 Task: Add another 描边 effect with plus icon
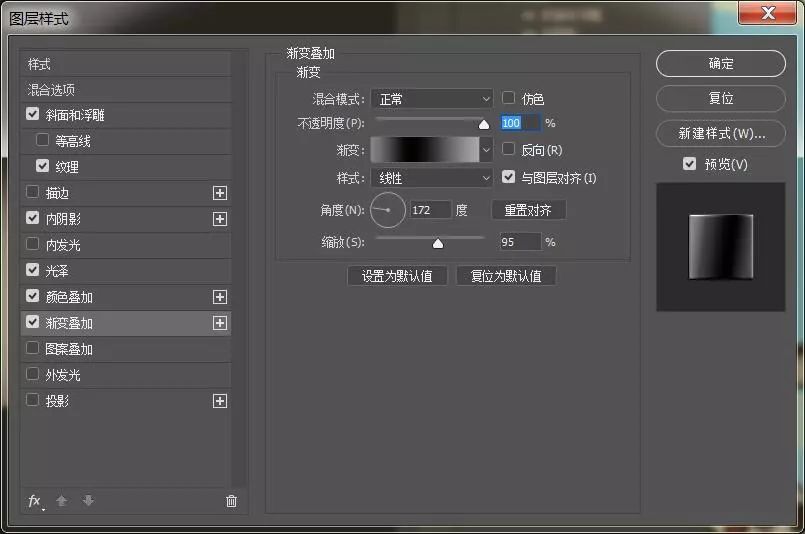pyautogui.click(x=220, y=193)
